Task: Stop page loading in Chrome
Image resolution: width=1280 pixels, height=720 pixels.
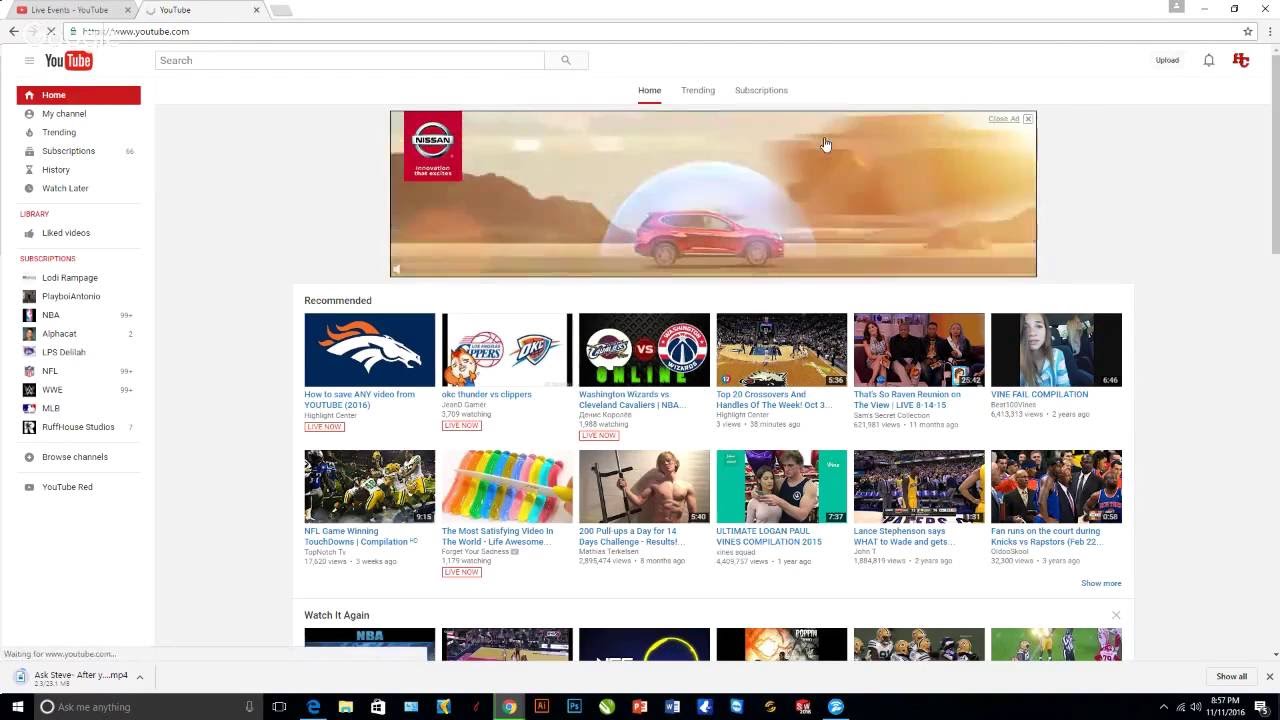Action: [x=51, y=31]
